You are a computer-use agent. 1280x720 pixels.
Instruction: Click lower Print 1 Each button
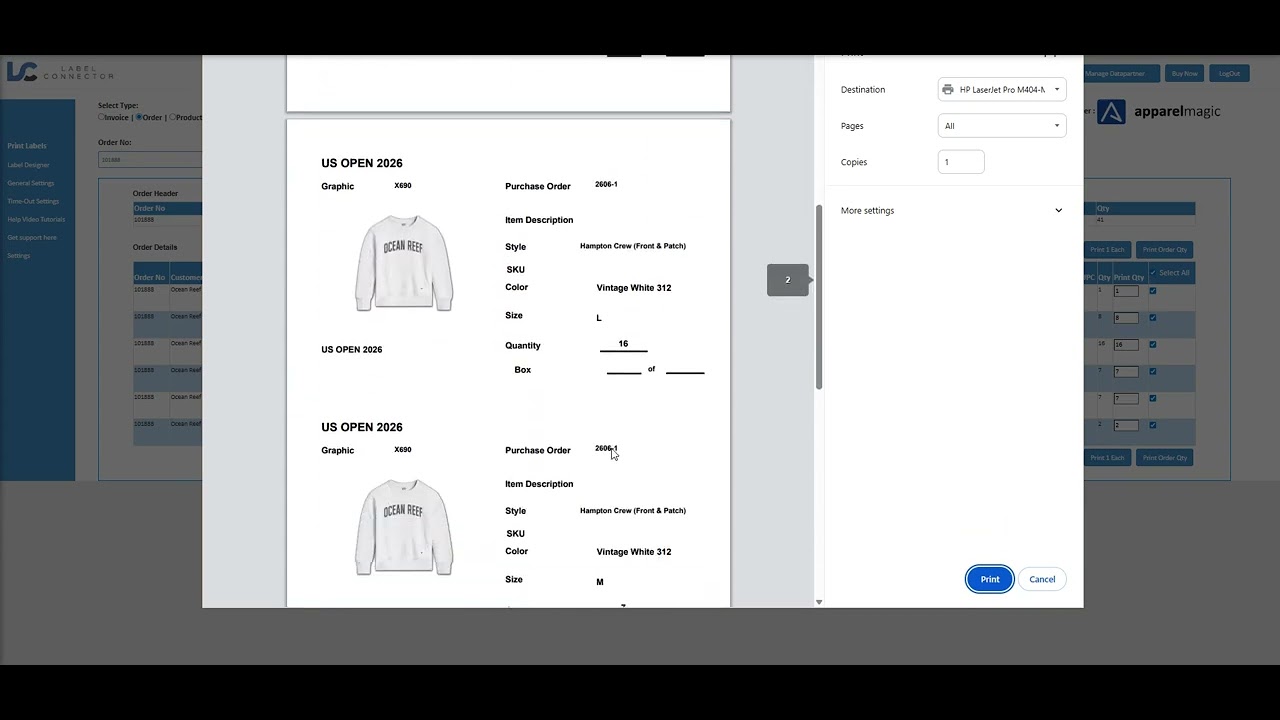click(x=1107, y=457)
